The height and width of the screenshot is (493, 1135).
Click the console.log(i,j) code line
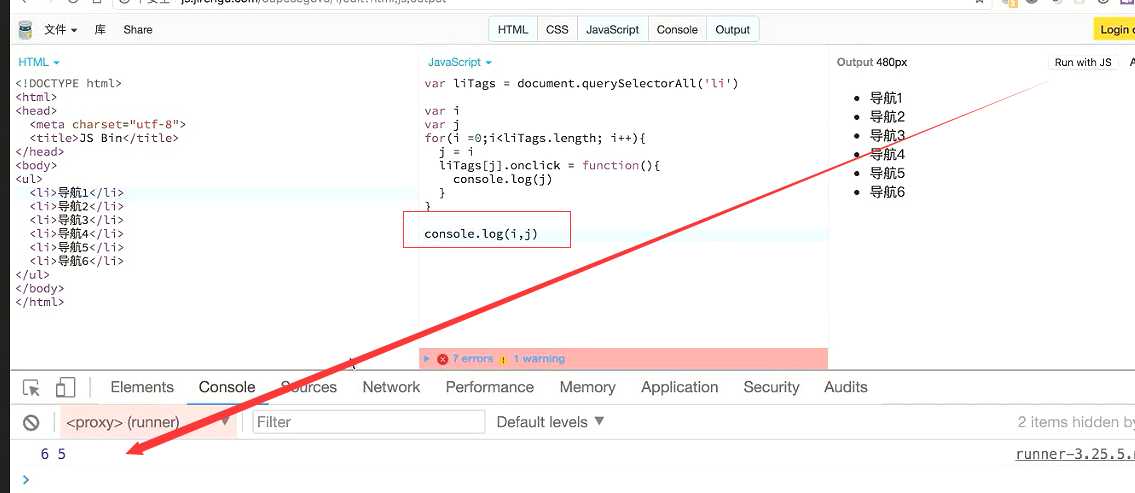tap(481, 234)
